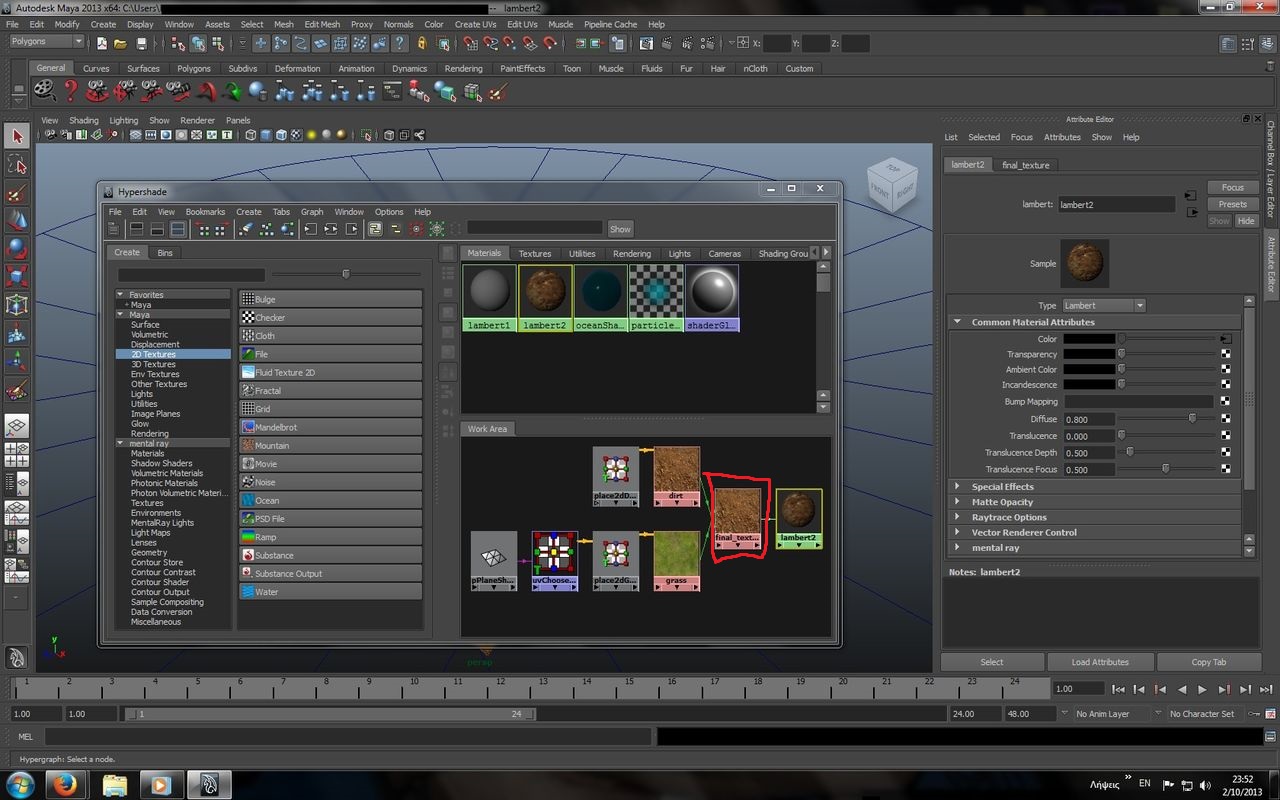
Task: Expand the Vector Renderer Control section
Action: tap(957, 532)
